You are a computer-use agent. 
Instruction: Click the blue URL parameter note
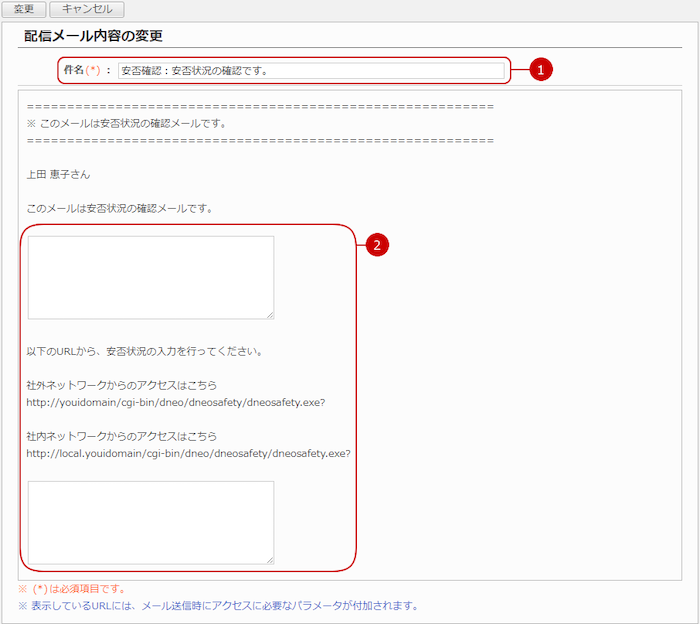click(217, 606)
